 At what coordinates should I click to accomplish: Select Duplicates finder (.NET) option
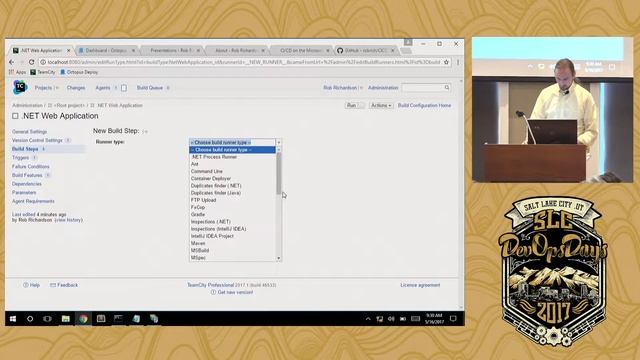tap(233, 186)
